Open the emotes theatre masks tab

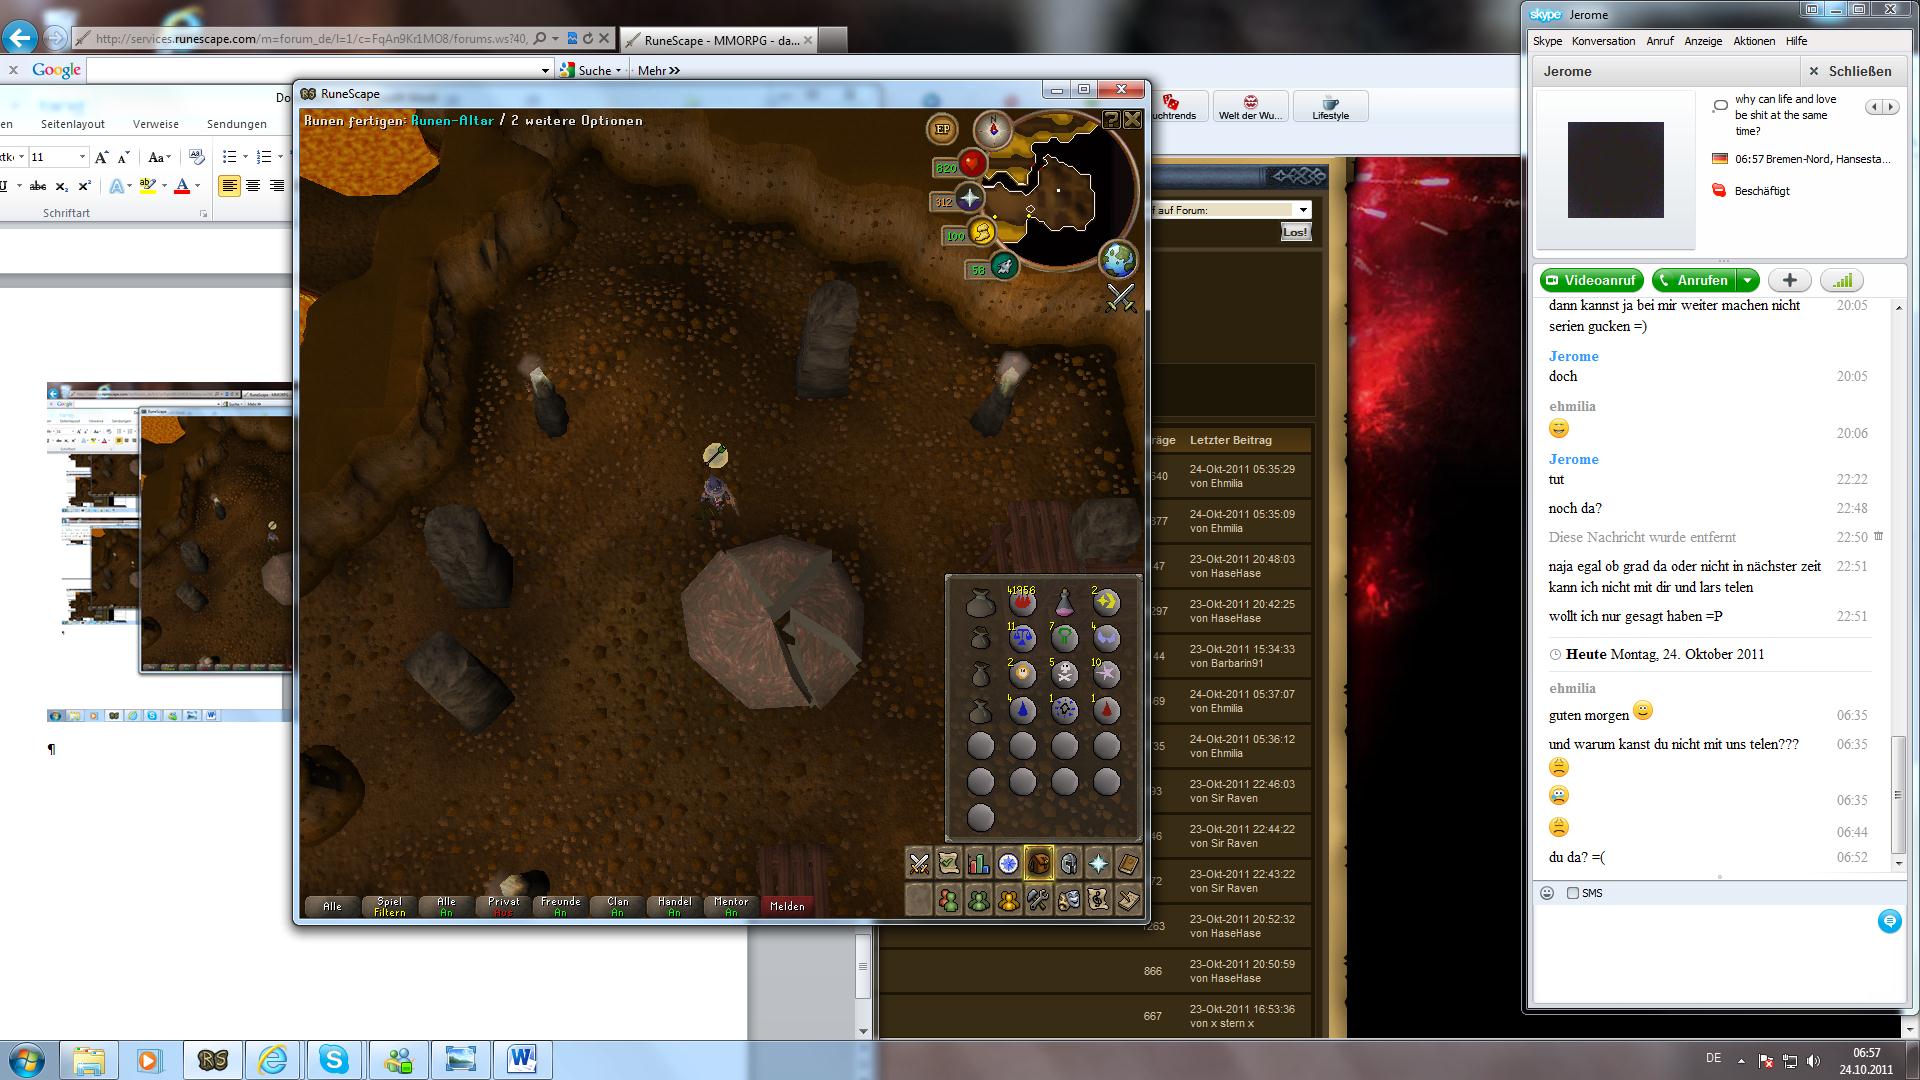tap(1068, 901)
